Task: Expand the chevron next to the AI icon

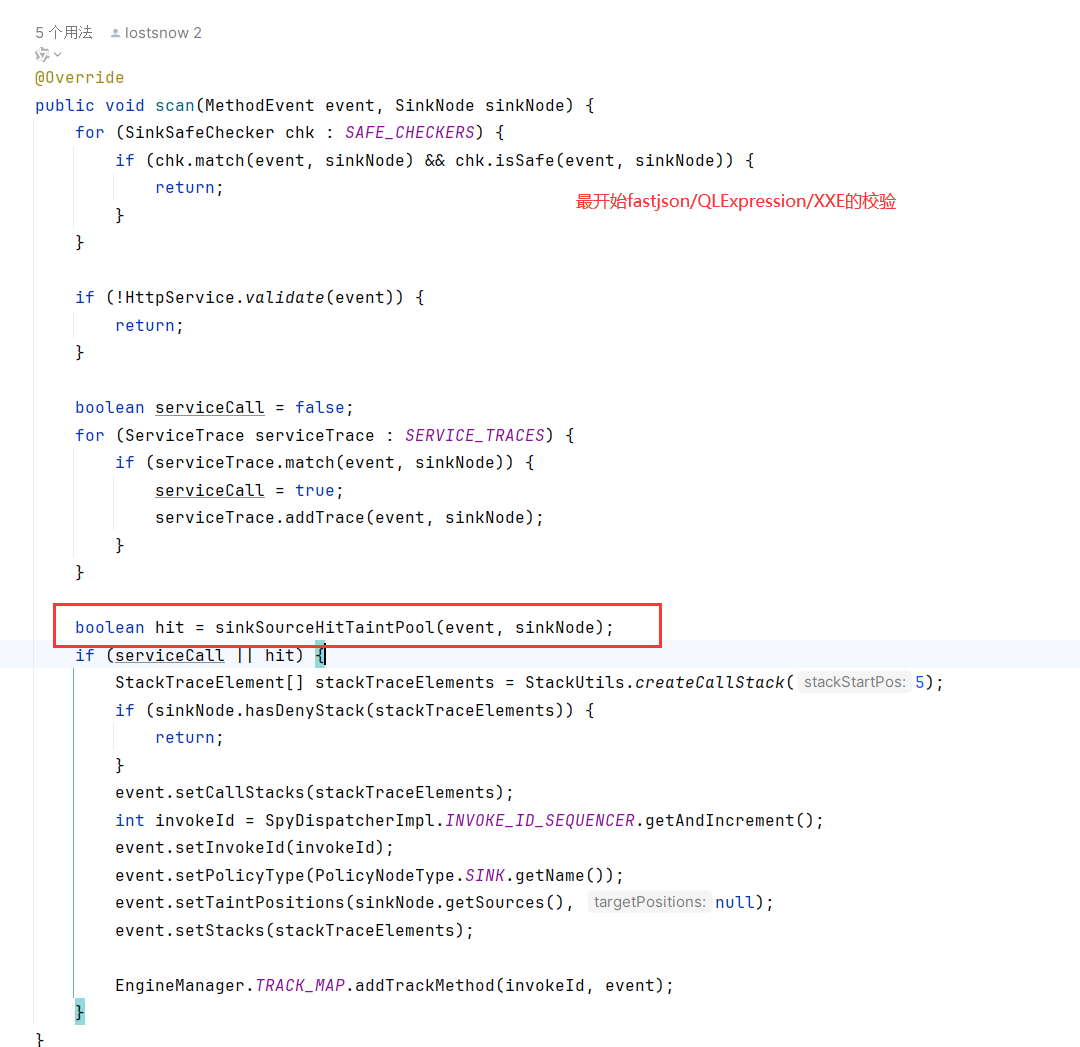Action: pos(58,55)
